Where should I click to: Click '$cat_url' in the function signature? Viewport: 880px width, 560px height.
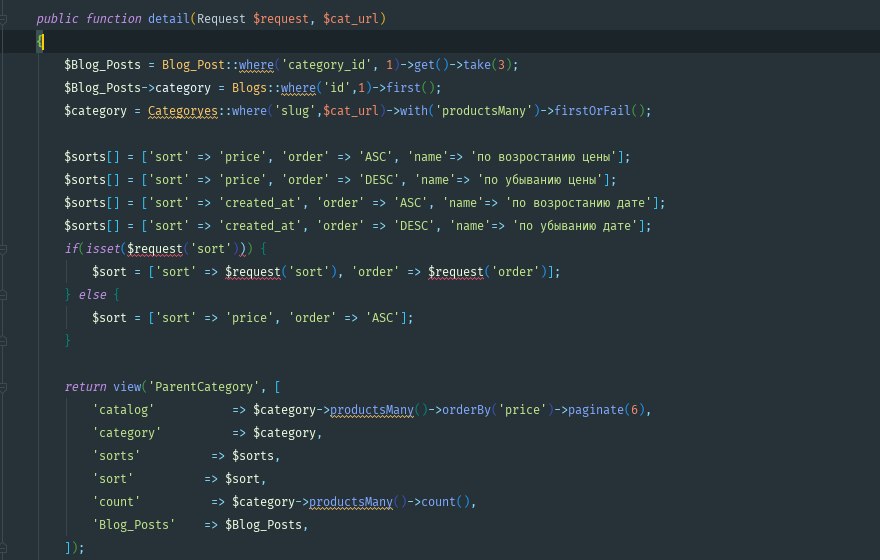click(351, 19)
